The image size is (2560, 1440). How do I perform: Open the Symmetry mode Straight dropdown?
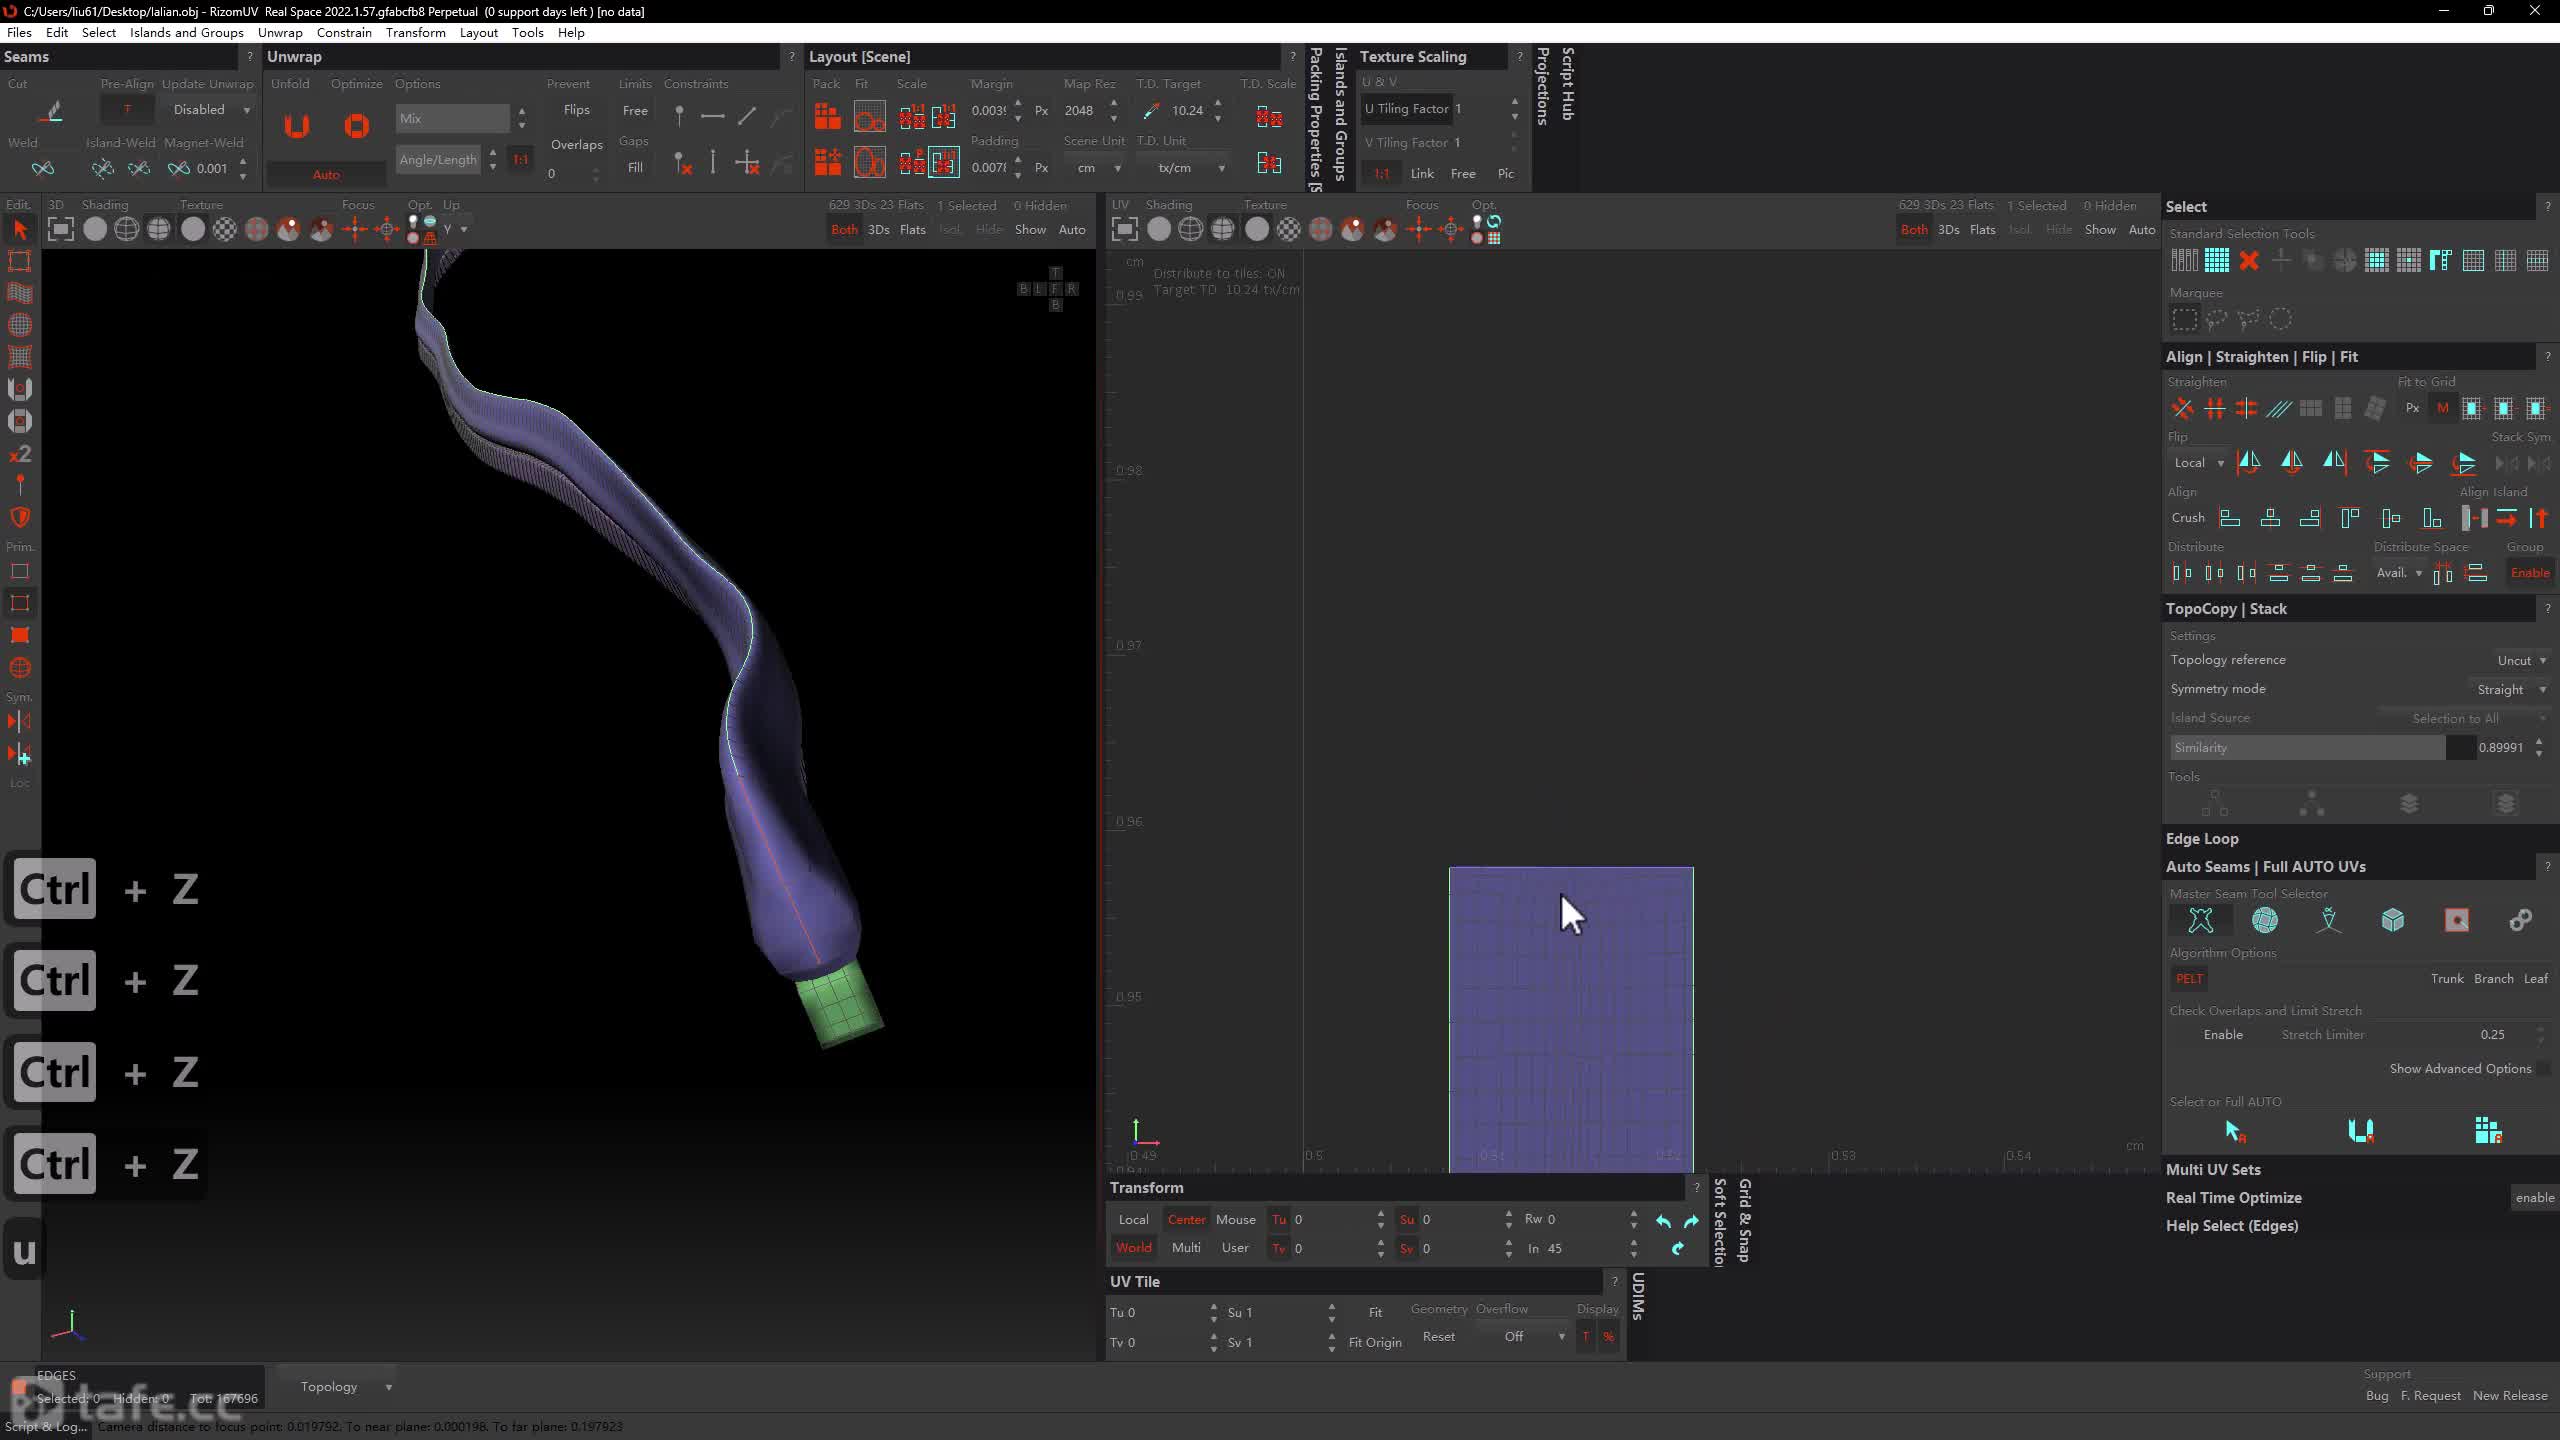[x=2510, y=689]
